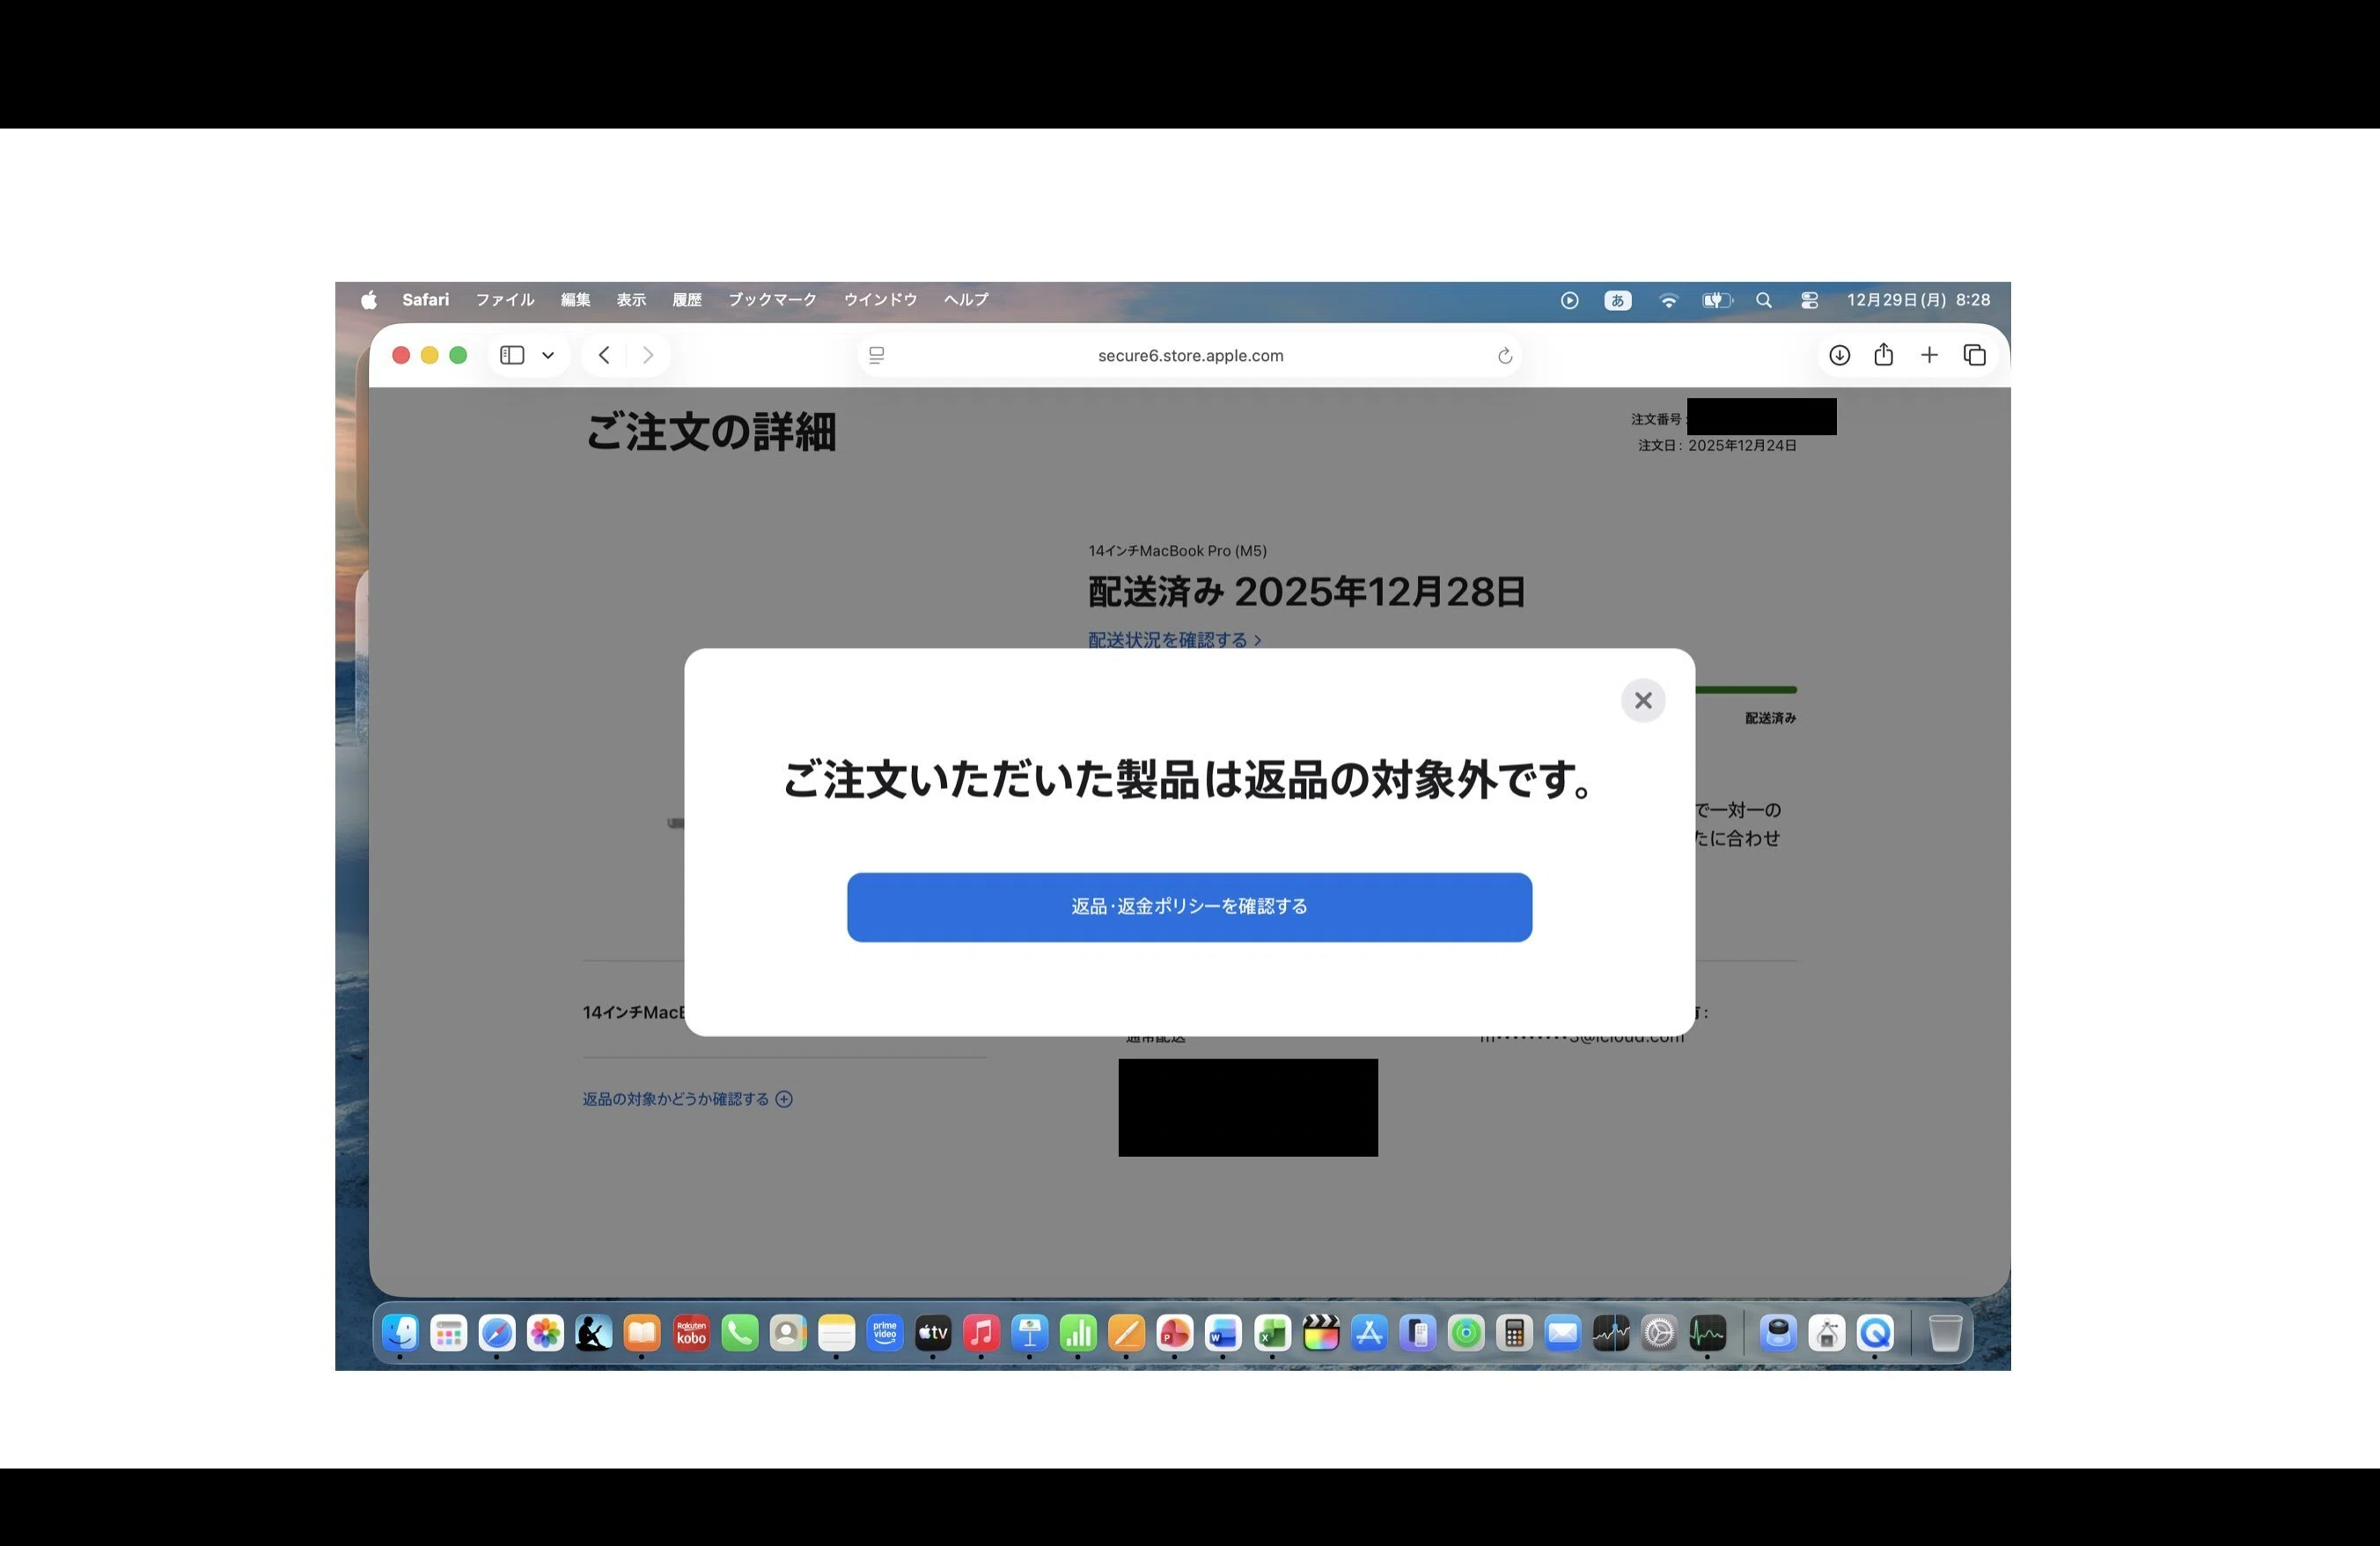The height and width of the screenshot is (1546, 2380).
Task: Click the date and time 12月29日(月) 8:28
Action: (1918, 300)
